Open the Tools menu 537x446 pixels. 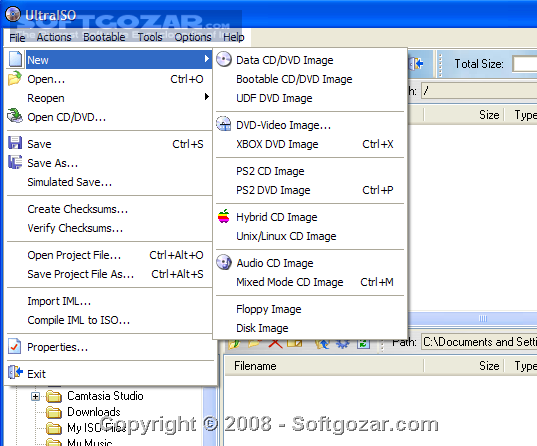(x=150, y=37)
